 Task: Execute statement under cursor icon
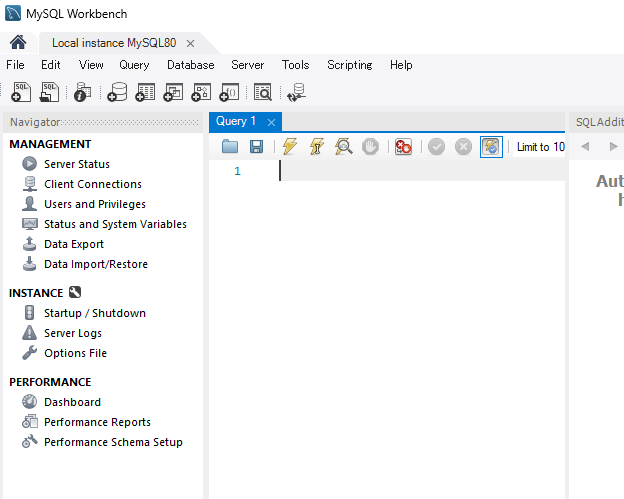[317, 146]
